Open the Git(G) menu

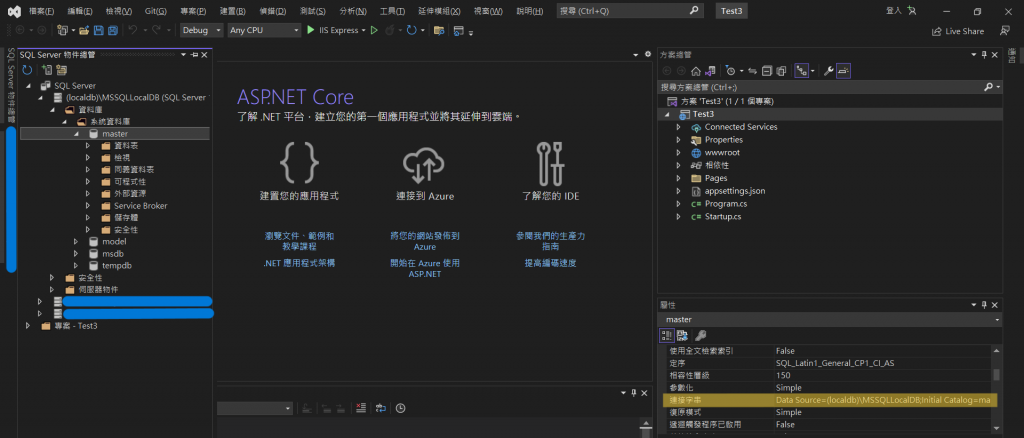point(155,12)
